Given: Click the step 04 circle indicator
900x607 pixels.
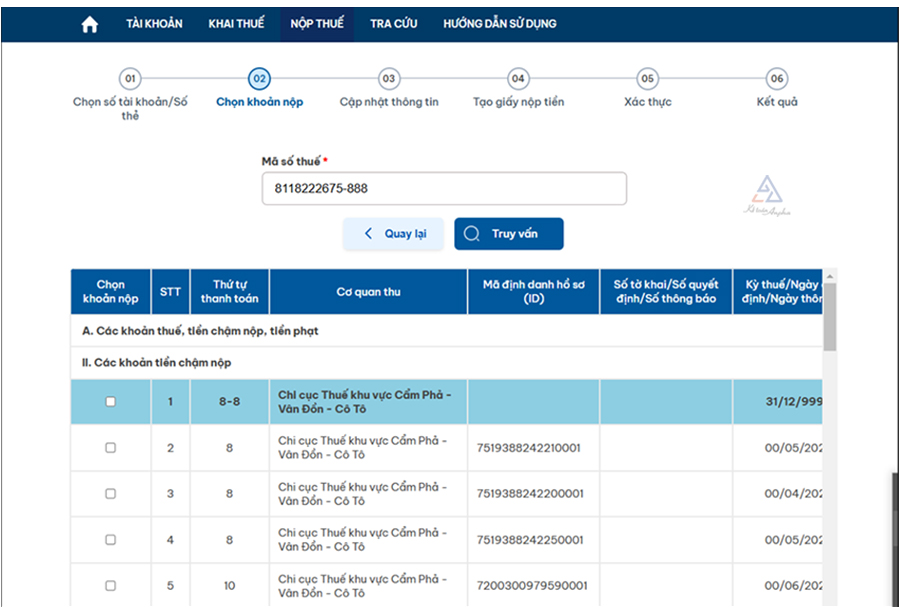Looking at the screenshot, I should point(517,79).
